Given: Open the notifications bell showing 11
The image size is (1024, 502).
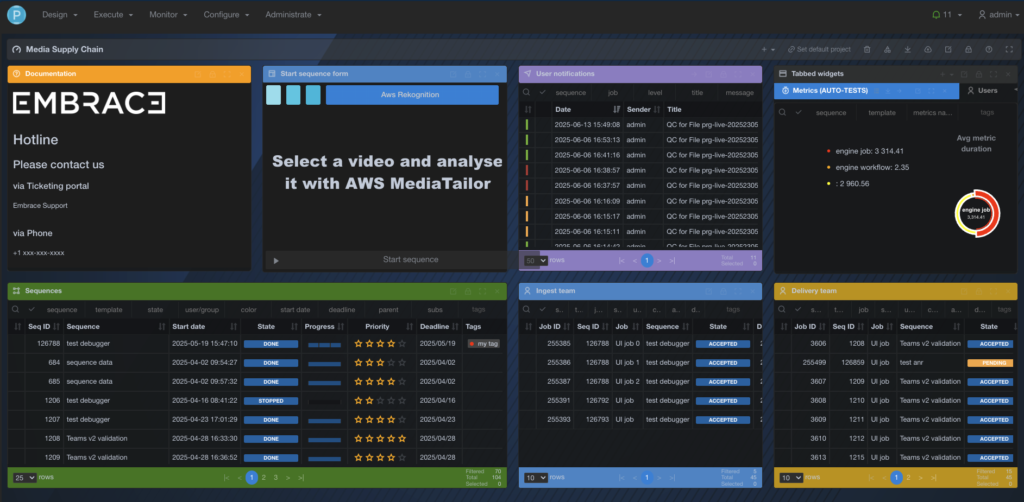Looking at the screenshot, I should [946, 14].
